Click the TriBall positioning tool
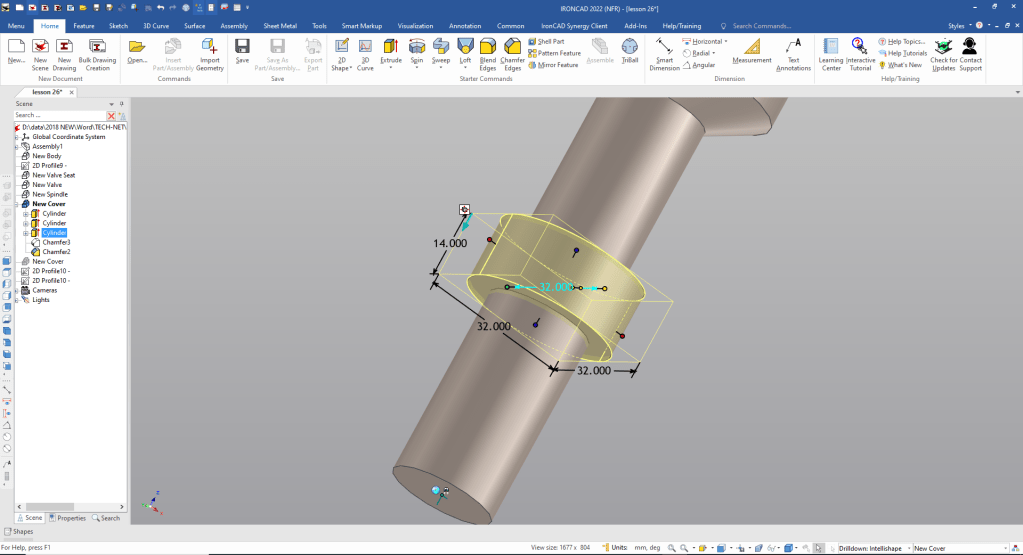This screenshot has height=555, width=1023. (630, 51)
